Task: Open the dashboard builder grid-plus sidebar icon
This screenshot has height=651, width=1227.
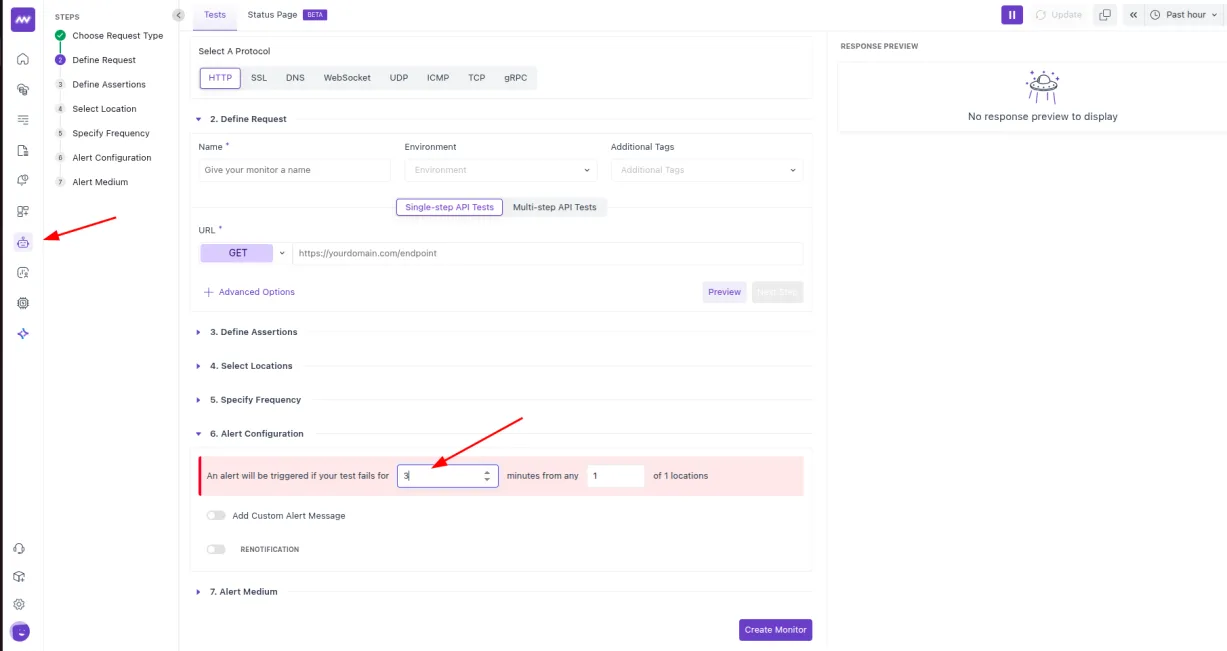Action: pyautogui.click(x=23, y=211)
